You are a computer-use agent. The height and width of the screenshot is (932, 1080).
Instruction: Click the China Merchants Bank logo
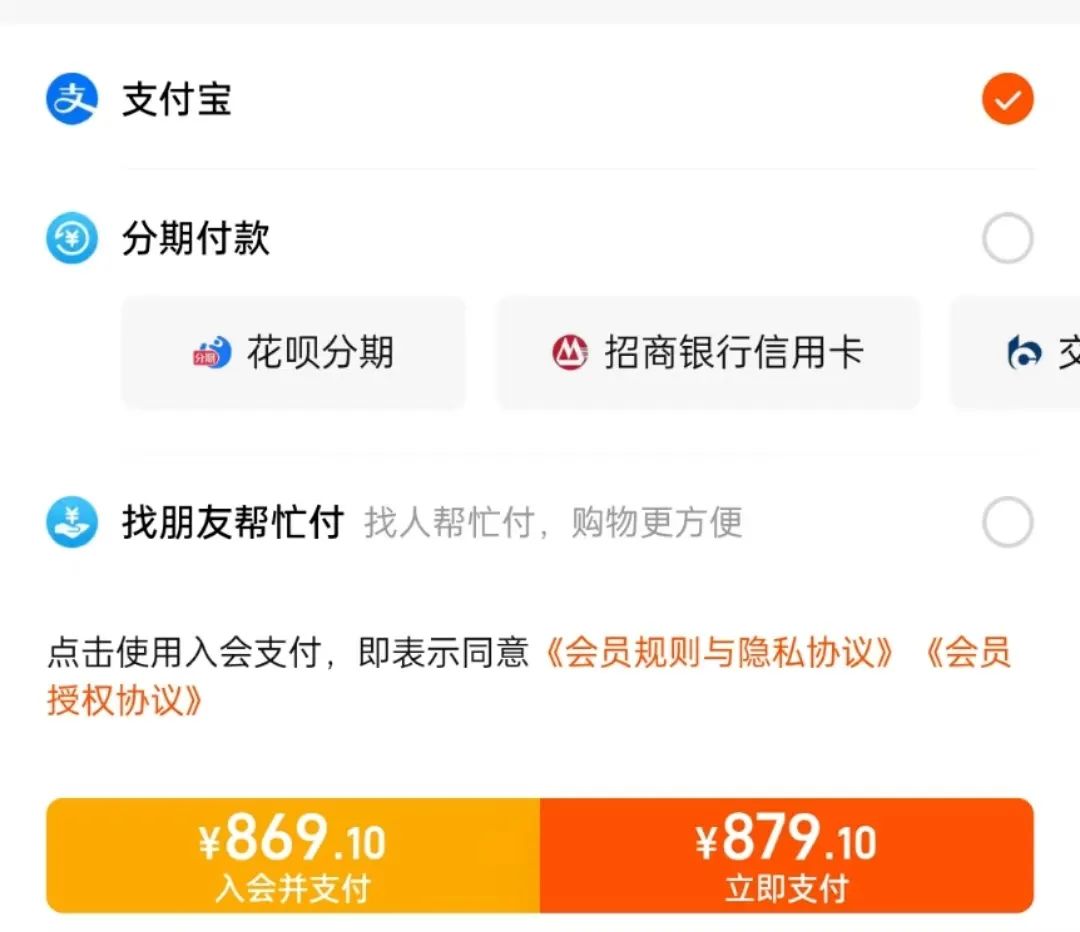tap(570, 353)
